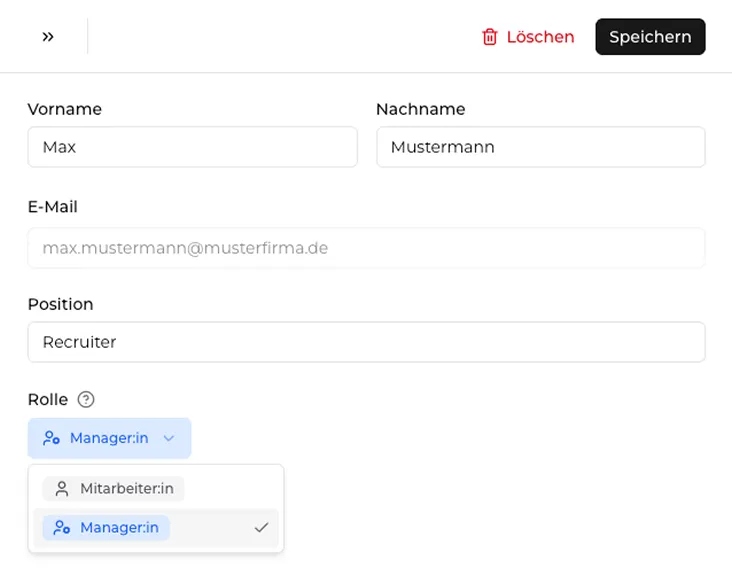
Task: Focus the Vorname field containing Max
Action: coord(192,147)
